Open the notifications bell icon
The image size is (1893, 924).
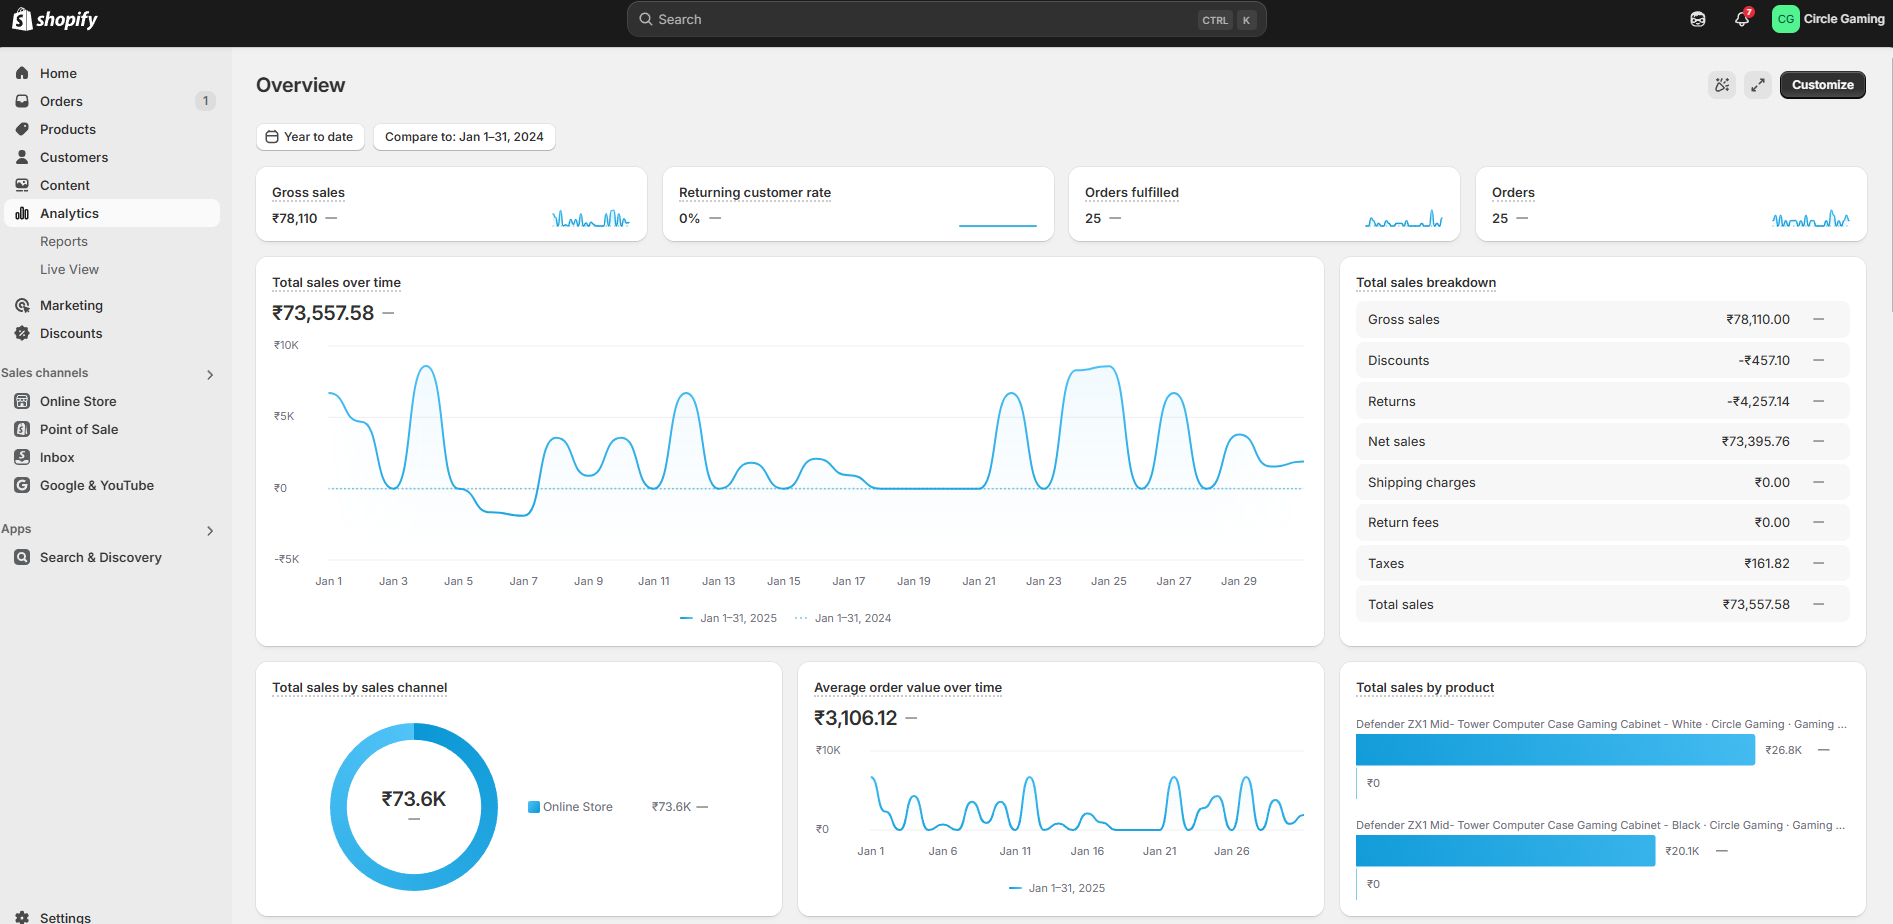tap(1741, 19)
